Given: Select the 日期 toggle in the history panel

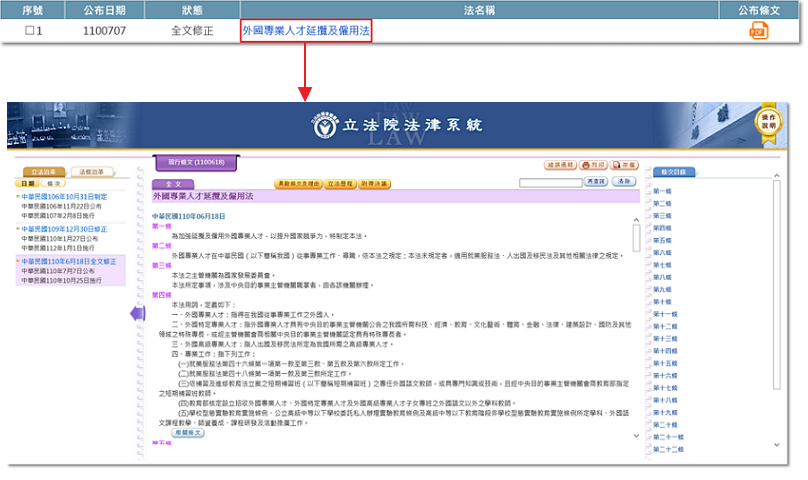Looking at the screenshot, I should (29, 183).
